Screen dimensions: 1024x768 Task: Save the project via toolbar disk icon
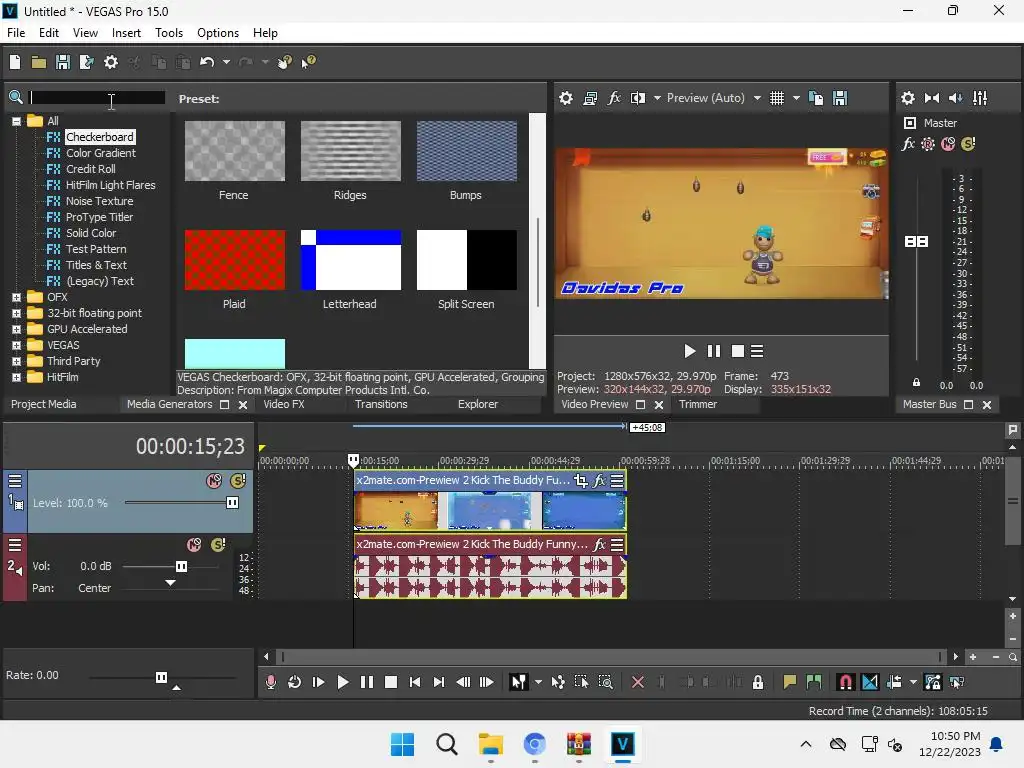click(x=63, y=62)
